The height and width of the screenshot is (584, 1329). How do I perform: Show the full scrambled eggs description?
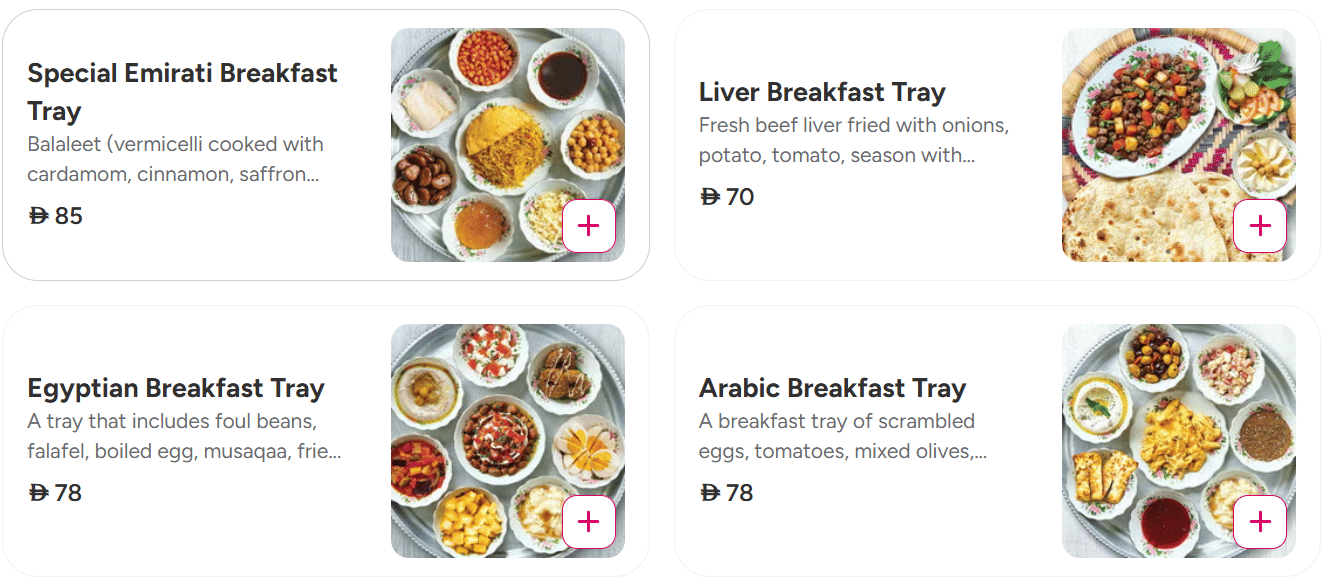click(843, 436)
